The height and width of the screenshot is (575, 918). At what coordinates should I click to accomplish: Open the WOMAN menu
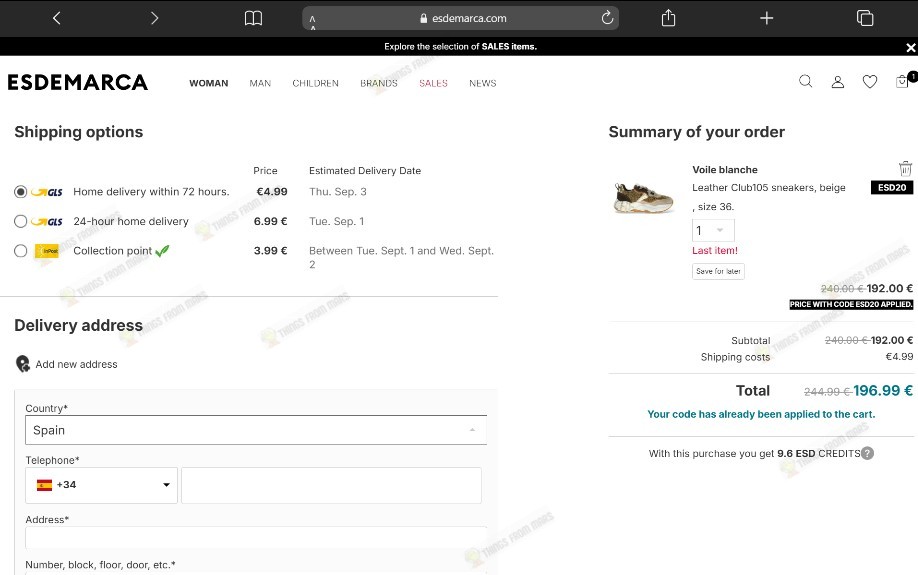pos(208,83)
